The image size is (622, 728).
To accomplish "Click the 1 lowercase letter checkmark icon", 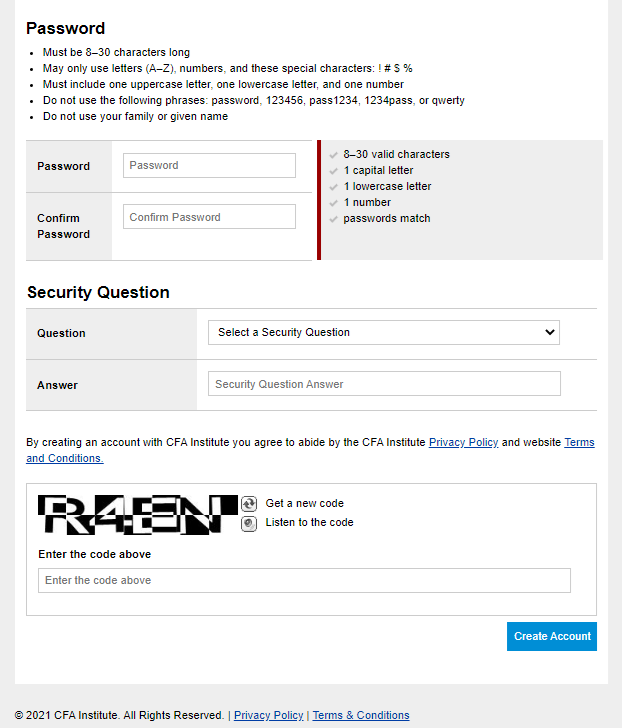I will point(333,187).
